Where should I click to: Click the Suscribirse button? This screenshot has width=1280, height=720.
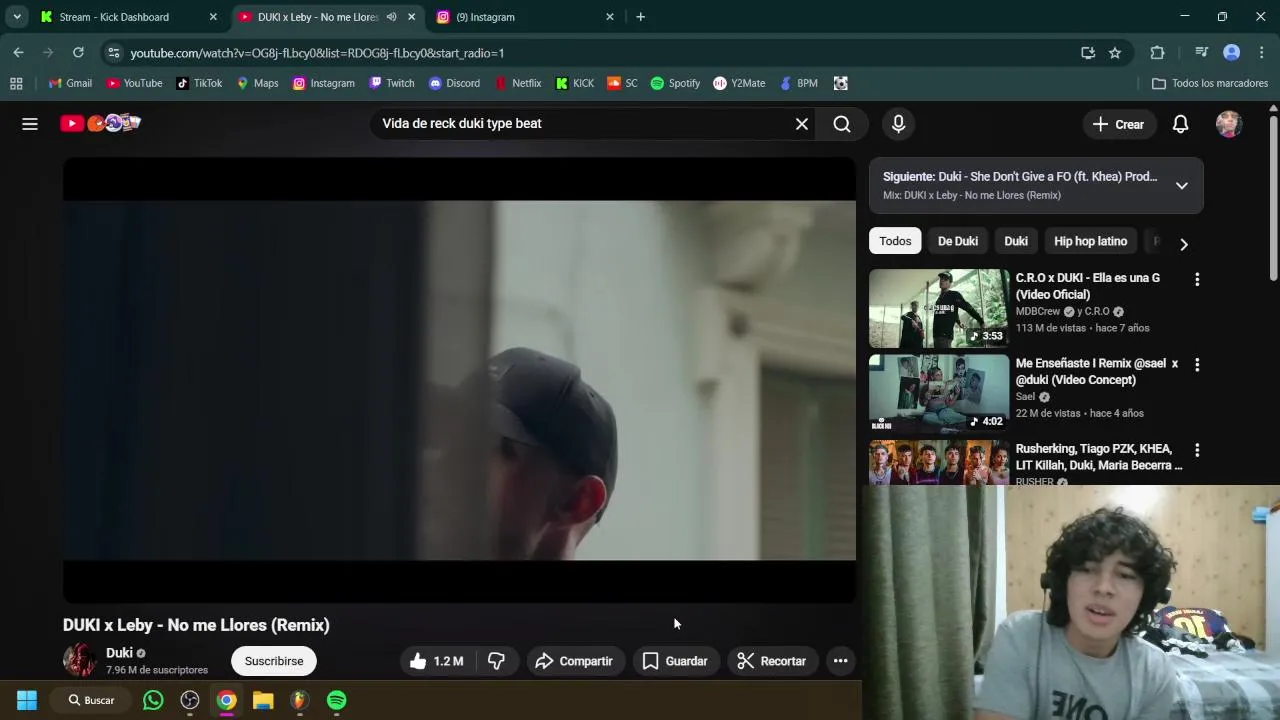pyautogui.click(x=274, y=661)
